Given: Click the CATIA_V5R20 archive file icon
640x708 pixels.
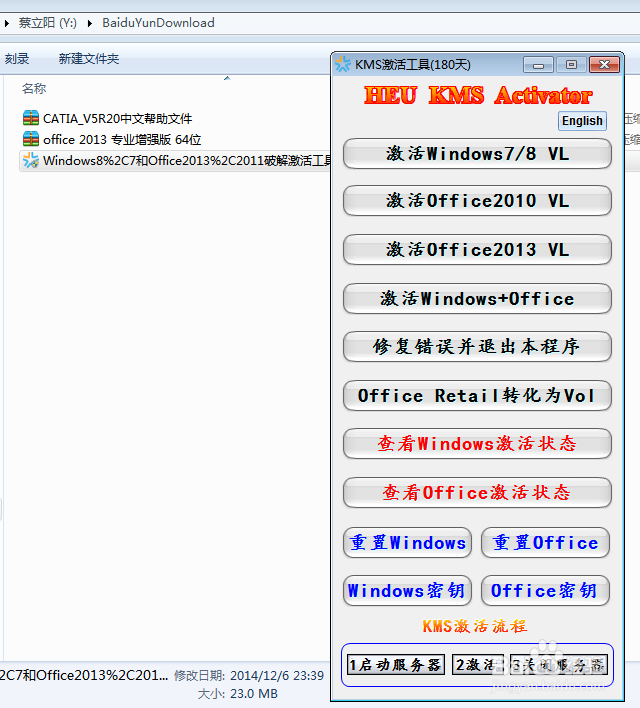Looking at the screenshot, I should 31,118.
